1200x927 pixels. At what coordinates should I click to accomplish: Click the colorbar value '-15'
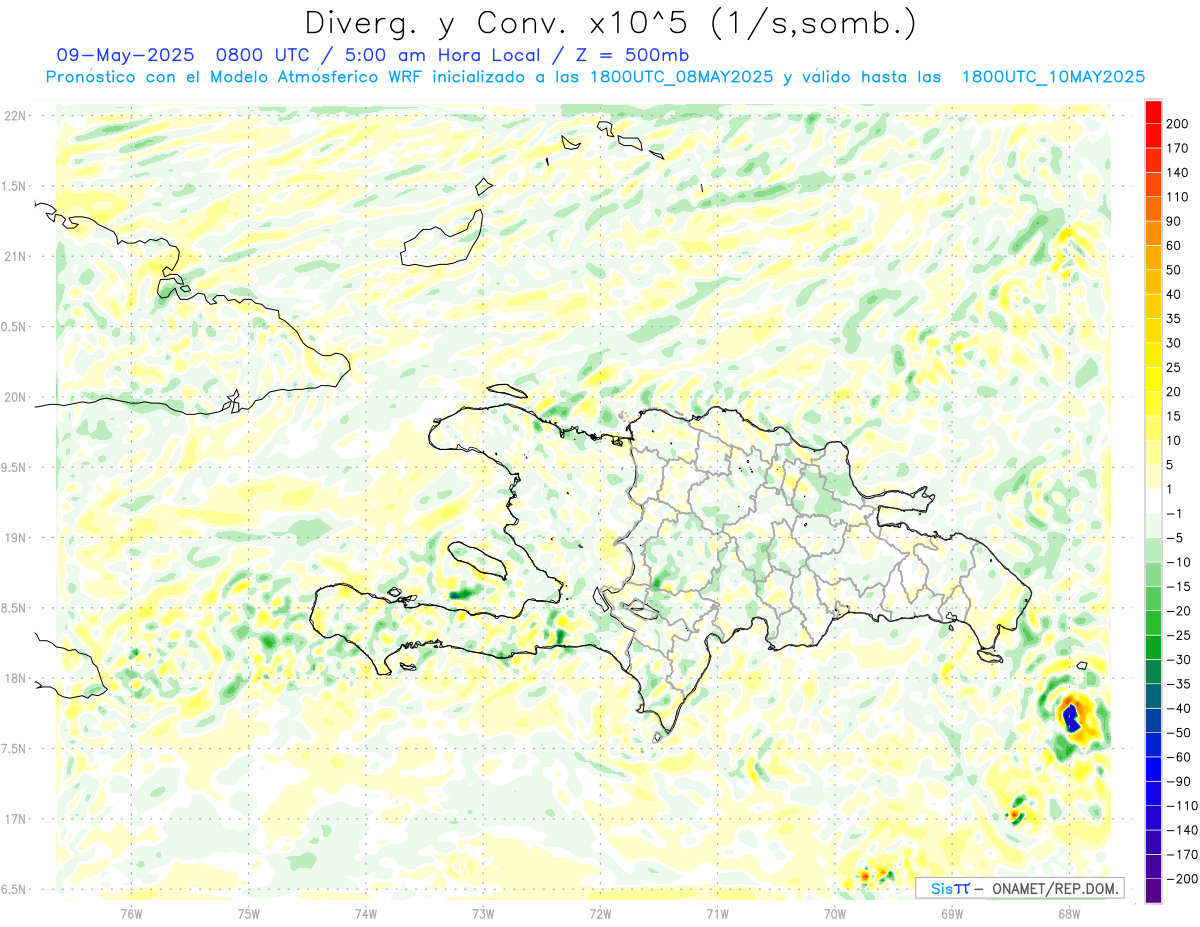click(x=1178, y=587)
